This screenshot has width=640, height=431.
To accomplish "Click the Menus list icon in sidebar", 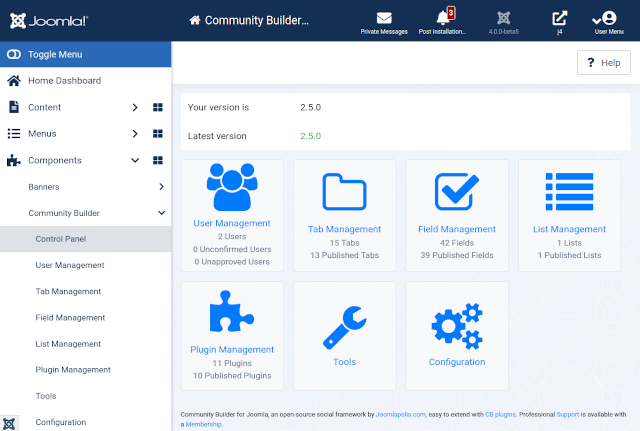I will (14, 133).
